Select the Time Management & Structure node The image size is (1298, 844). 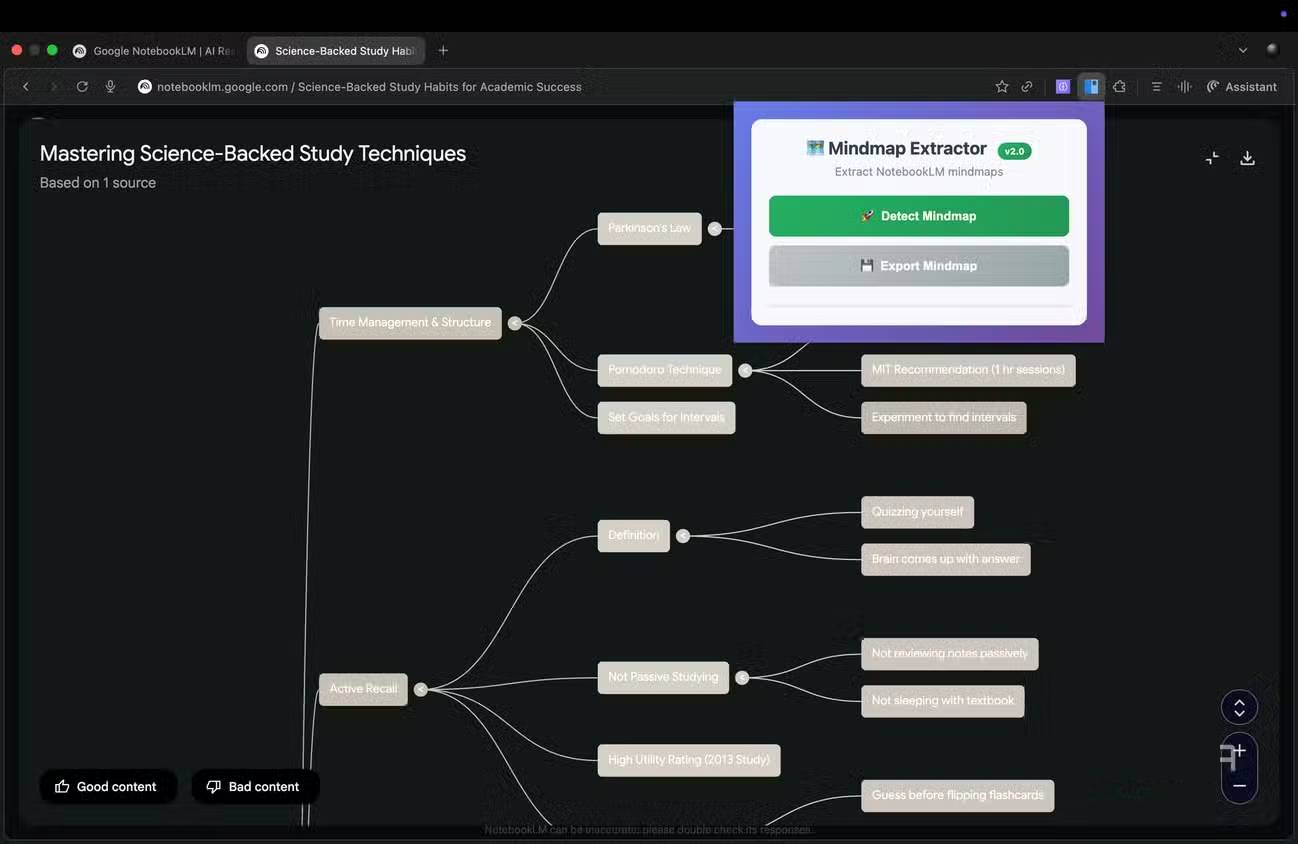410,323
